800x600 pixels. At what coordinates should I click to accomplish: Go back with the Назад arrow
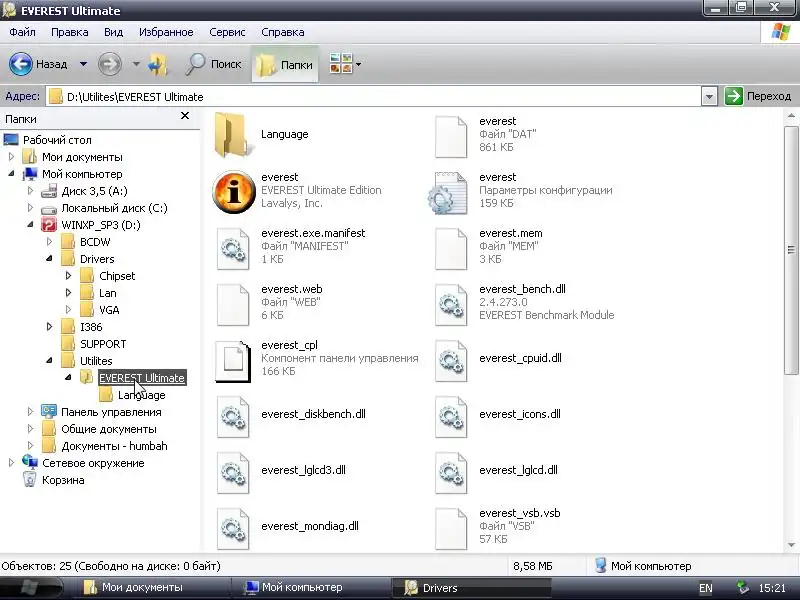tap(21, 64)
